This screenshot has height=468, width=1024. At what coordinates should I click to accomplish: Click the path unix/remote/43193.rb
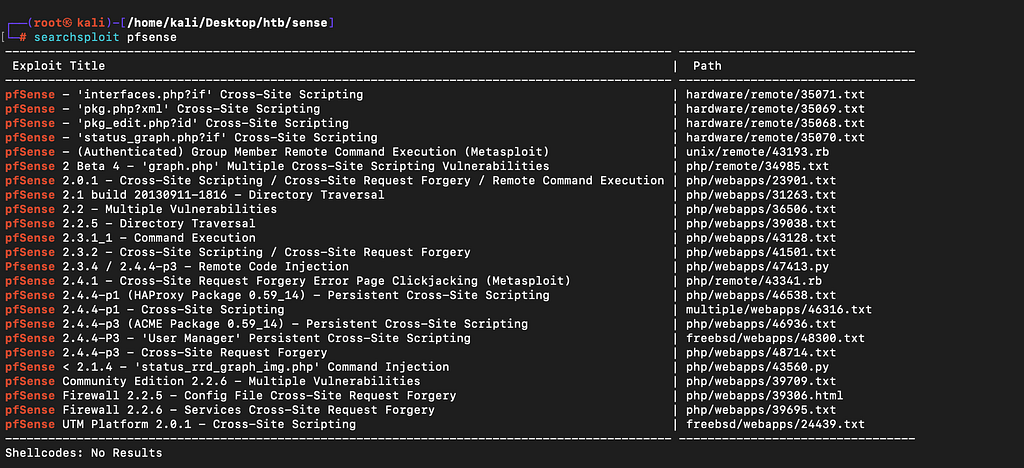coord(758,152)
